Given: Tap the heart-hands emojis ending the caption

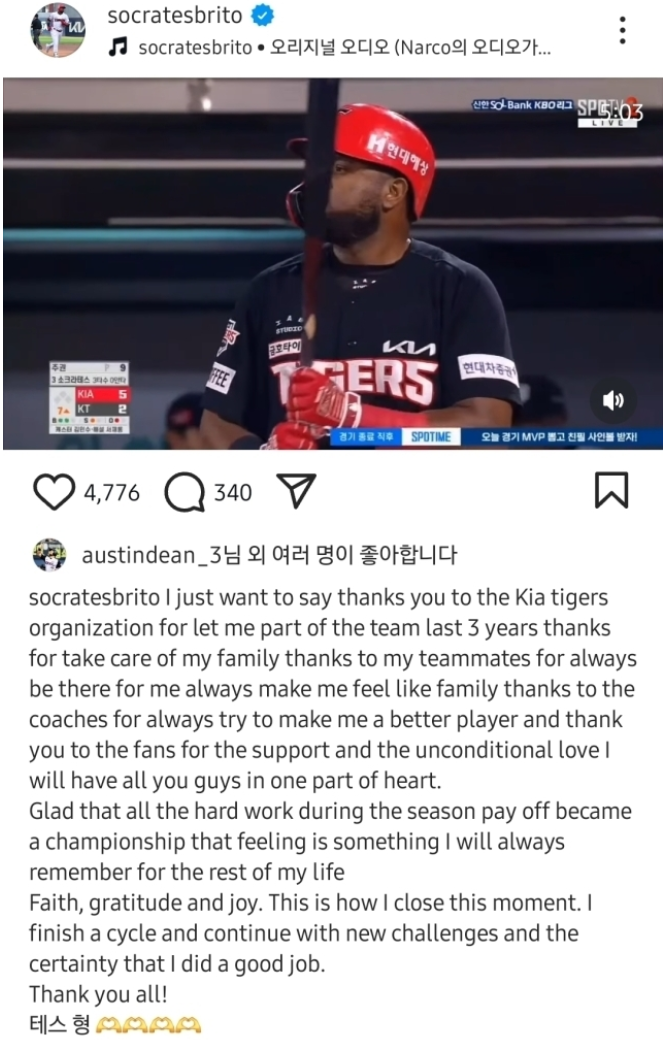Looking at the screenshot, I should coord(149,1025).
